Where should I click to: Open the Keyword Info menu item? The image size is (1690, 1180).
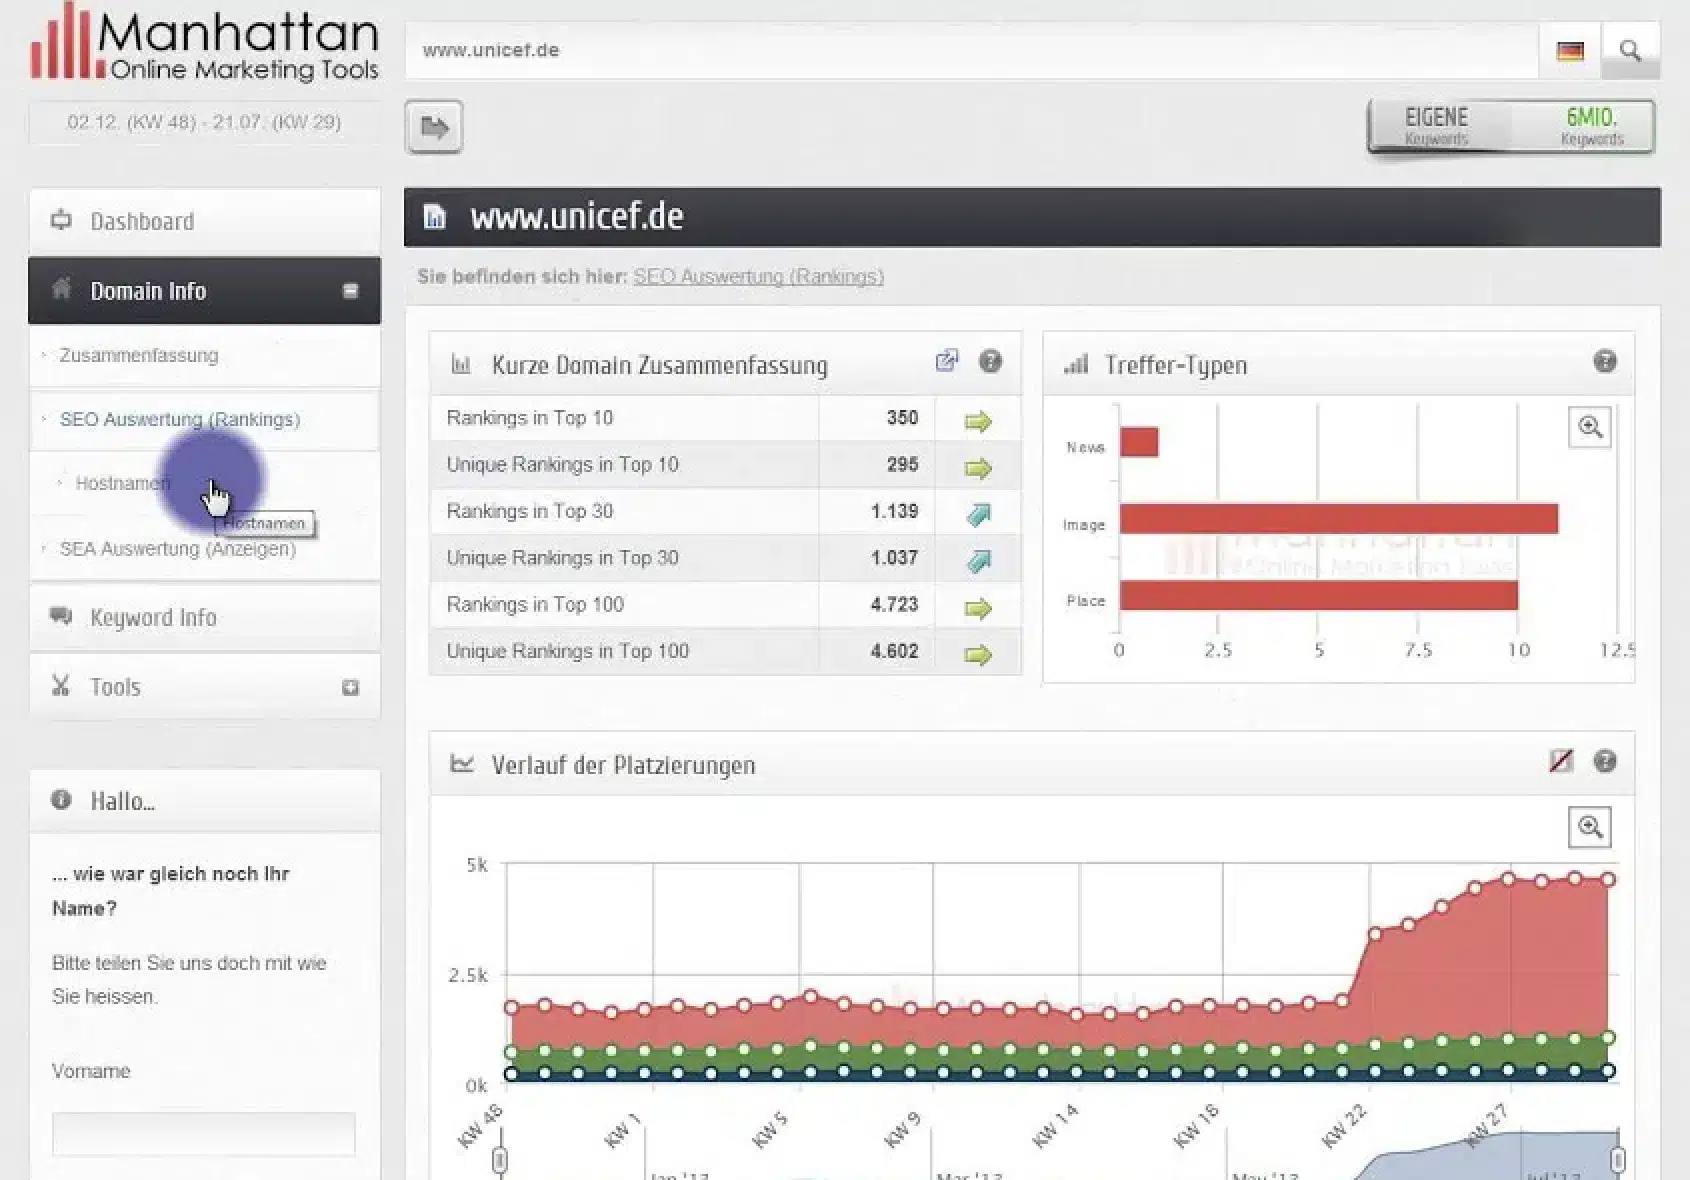click(153, 617)
